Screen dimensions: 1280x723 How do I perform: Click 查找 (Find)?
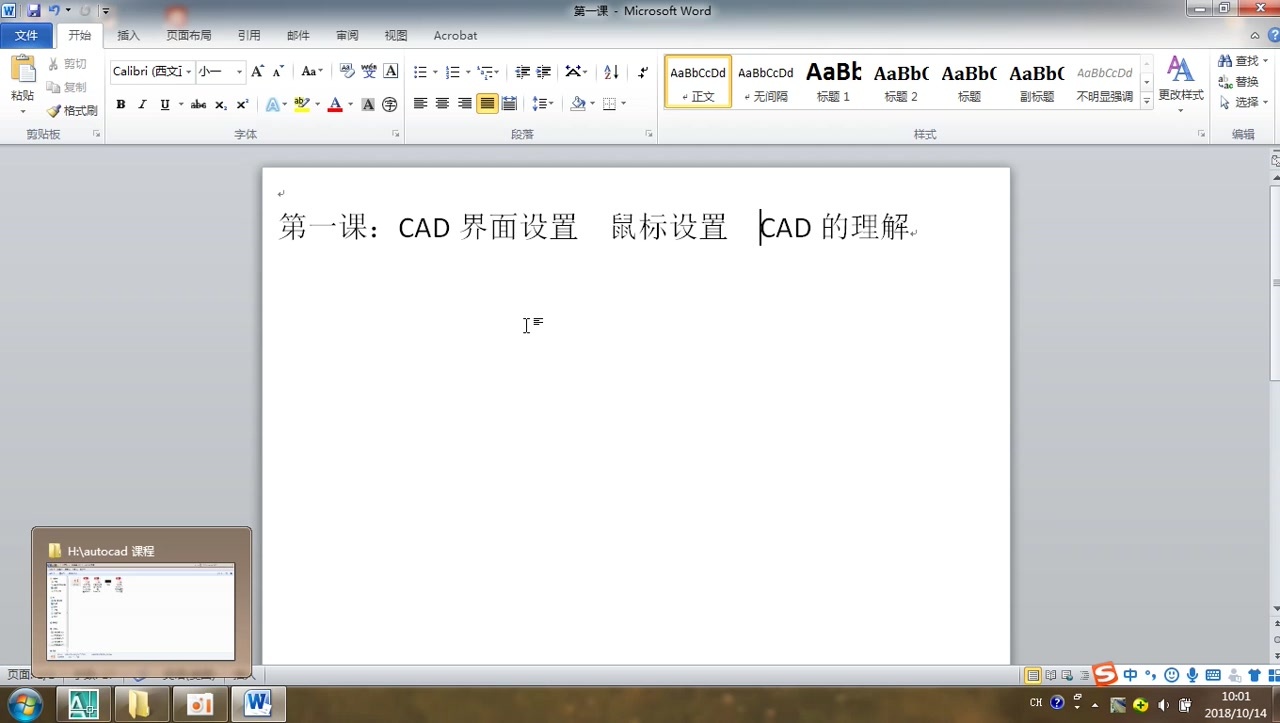click(1242, 61)
